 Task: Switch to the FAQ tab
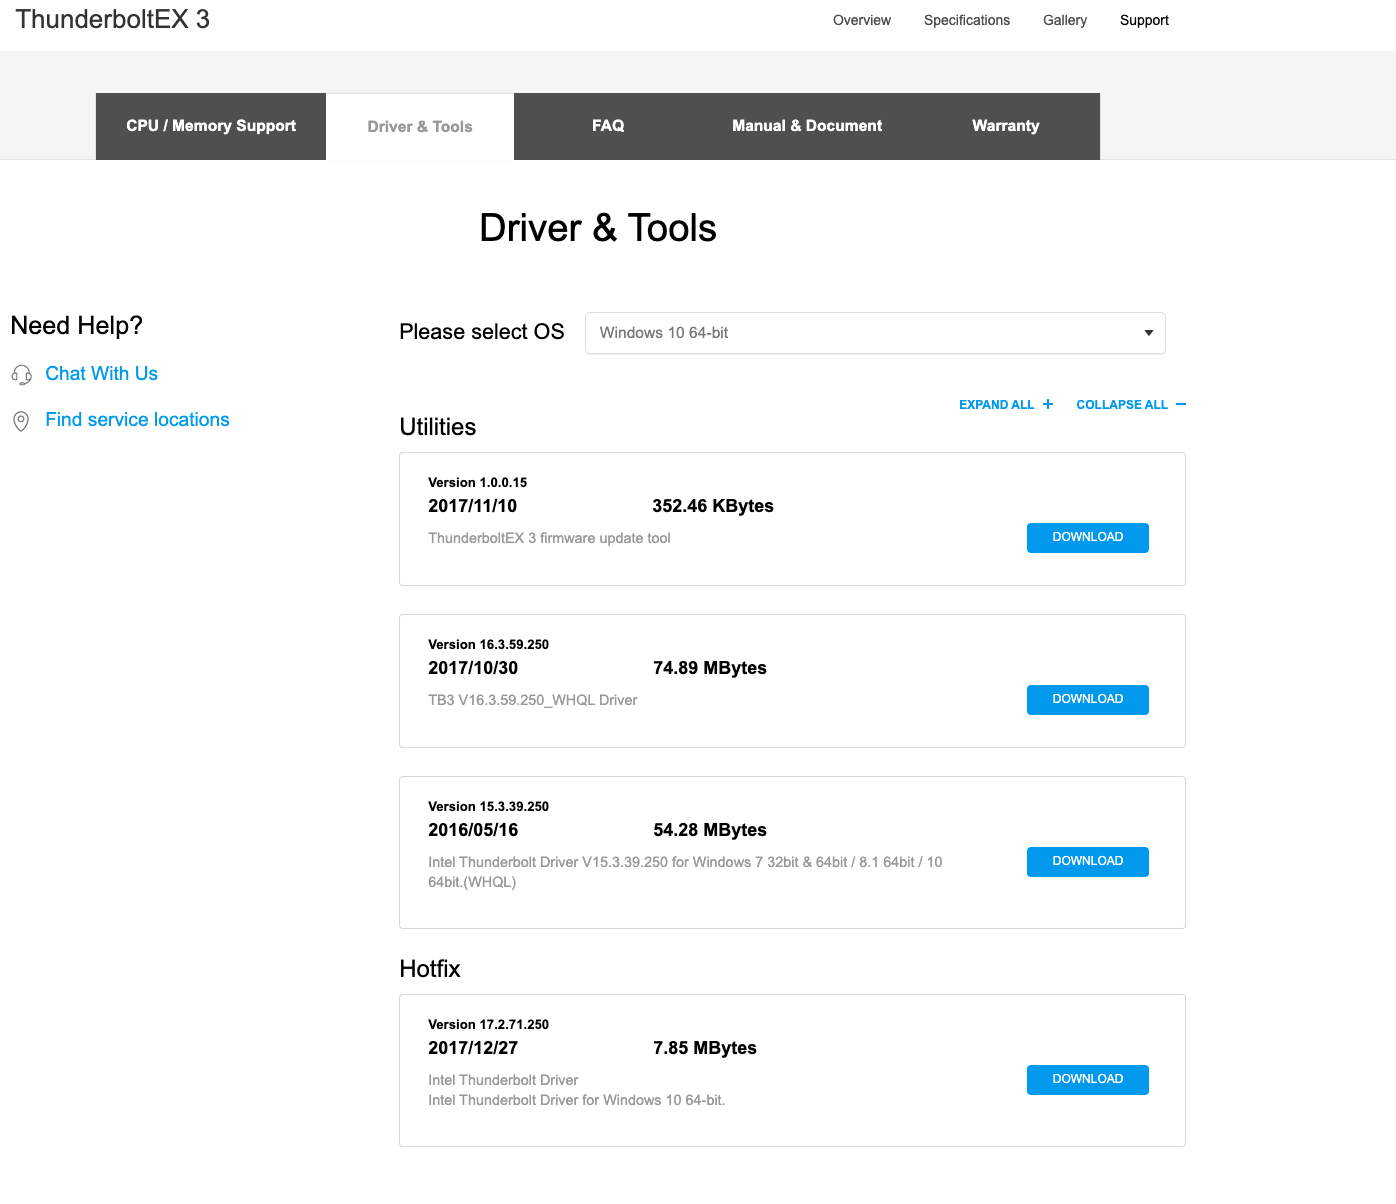(608, 126)
